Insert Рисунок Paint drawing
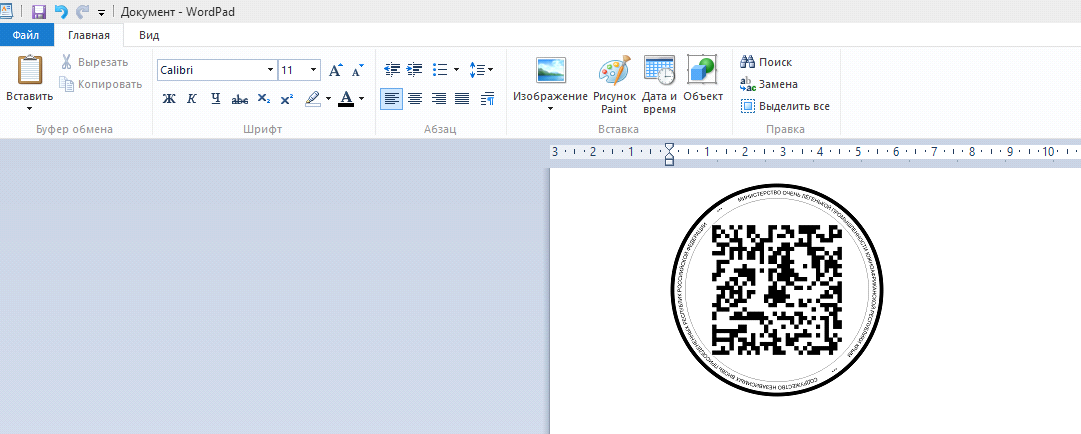The image size is (1081, 434). click(614, 85)
